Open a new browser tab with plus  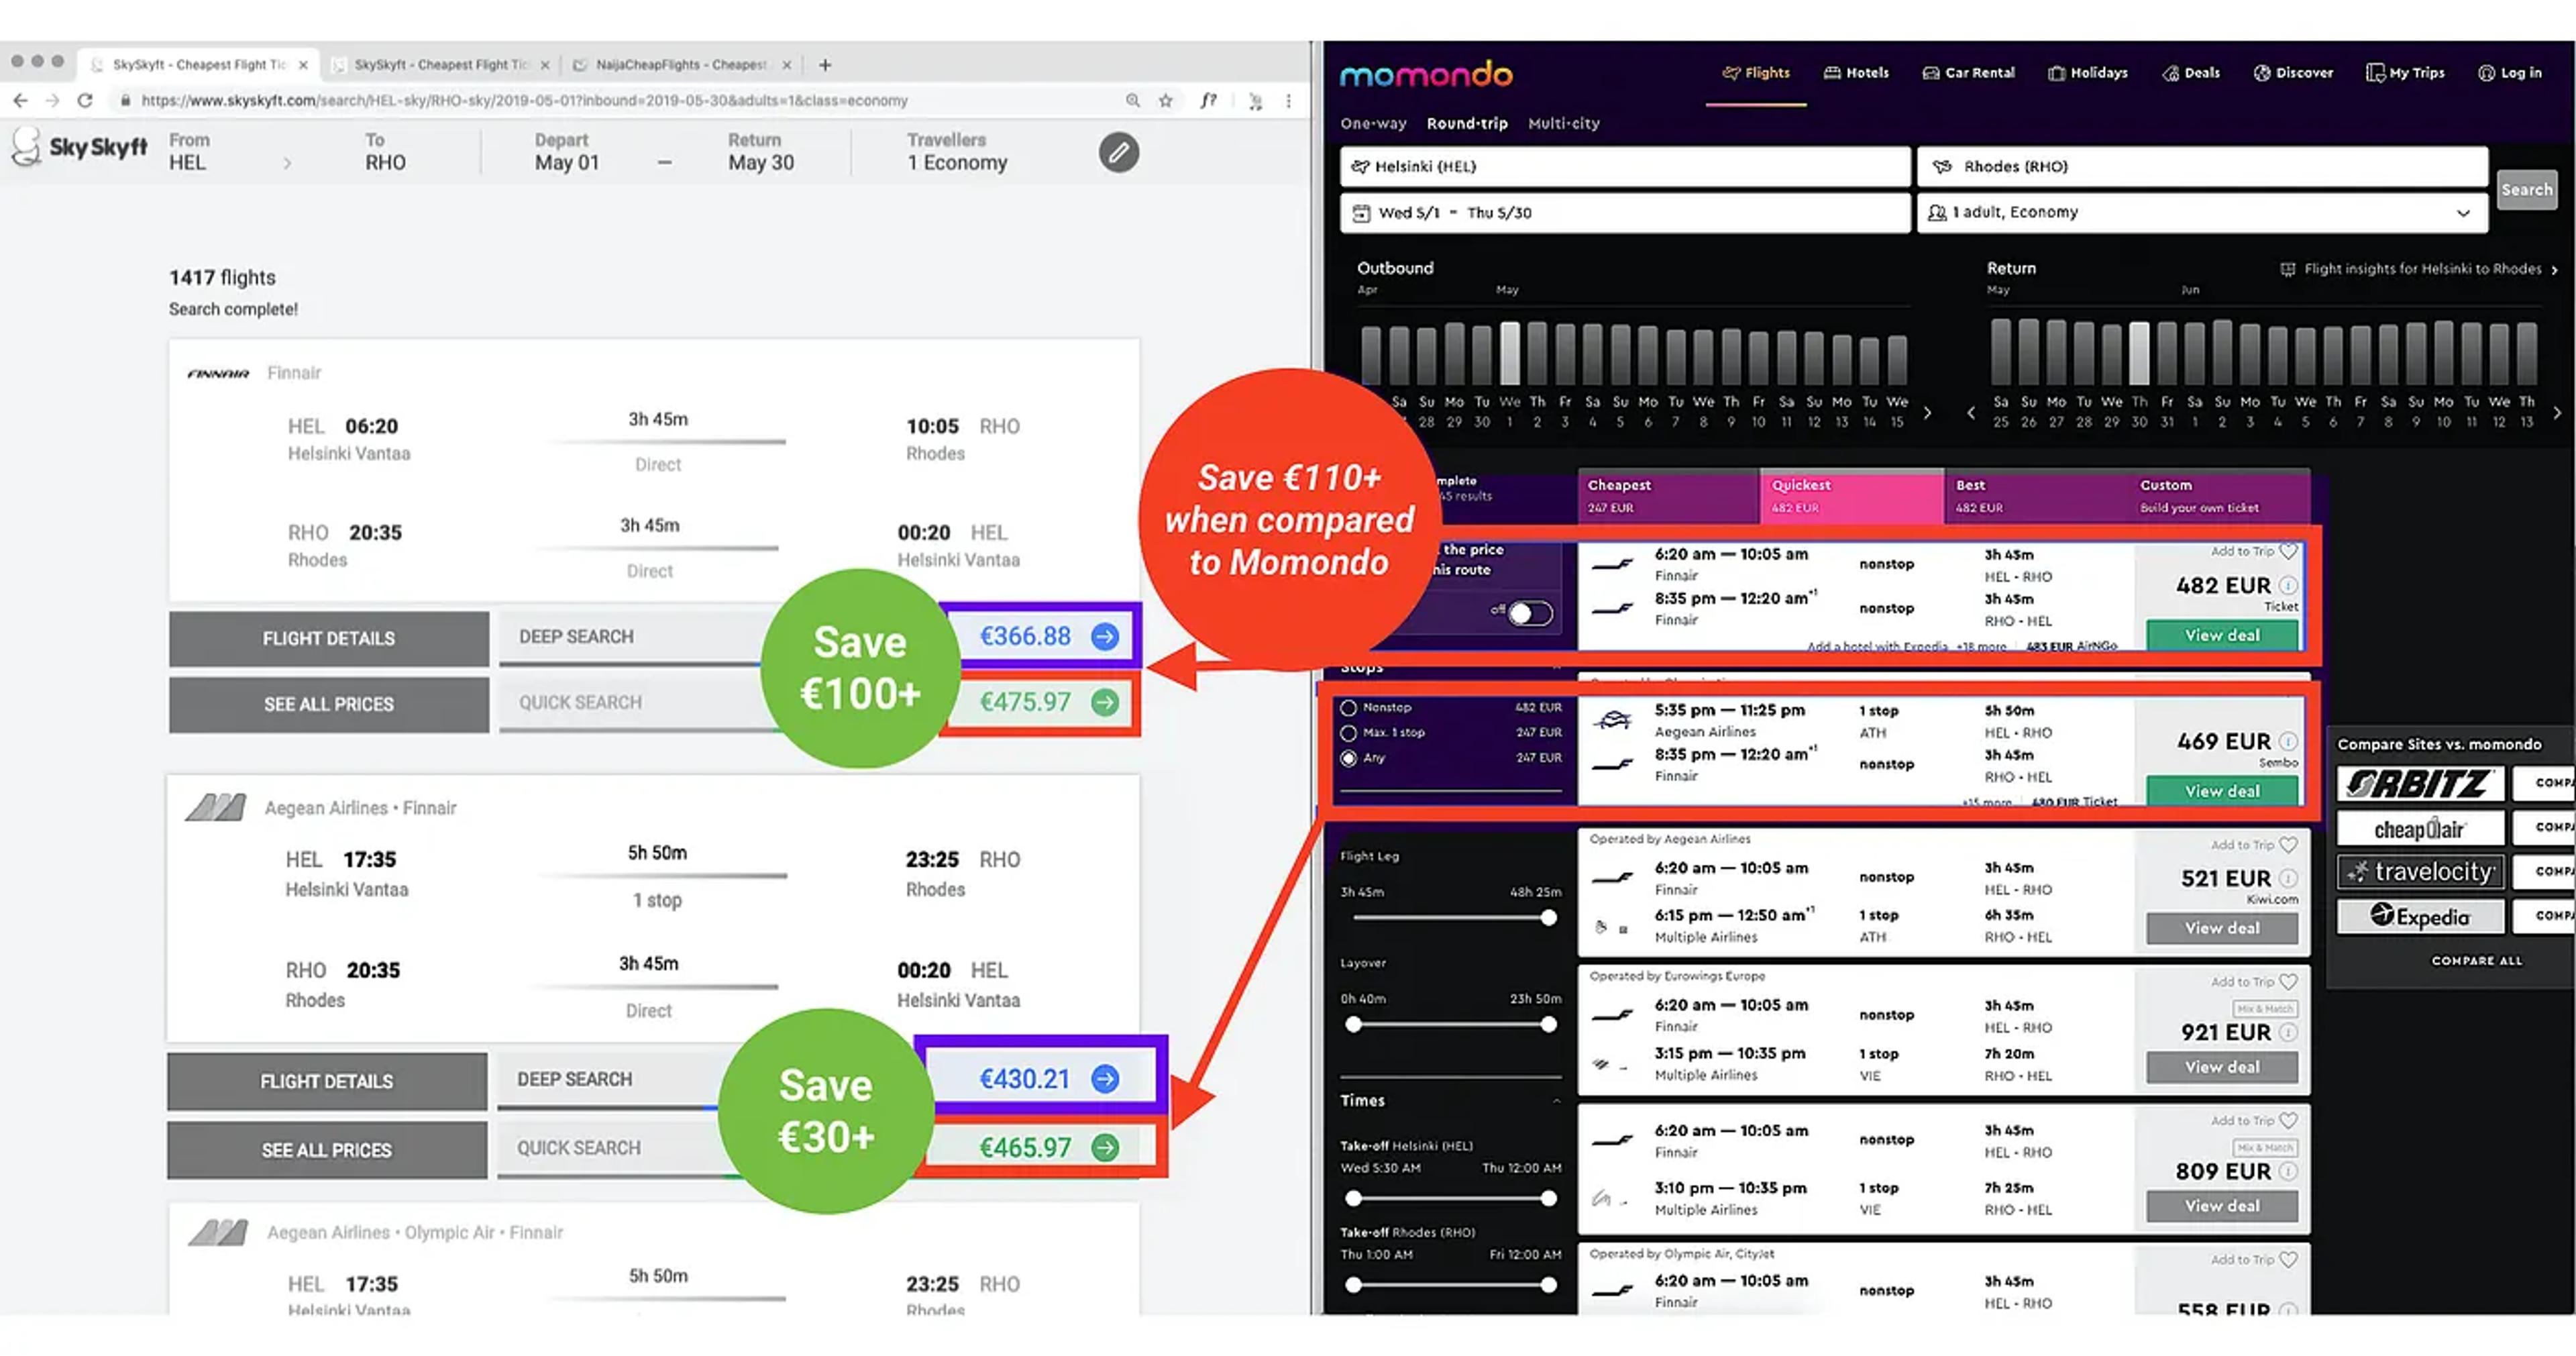click(x=825, y=65)
